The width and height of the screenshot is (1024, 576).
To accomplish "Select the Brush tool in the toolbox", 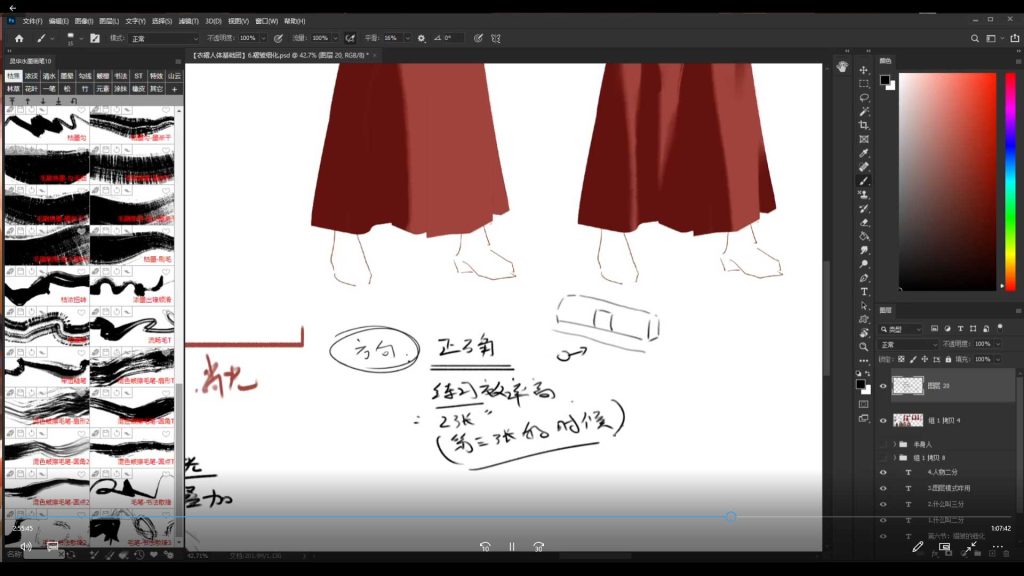I will (x=863, y=181).
